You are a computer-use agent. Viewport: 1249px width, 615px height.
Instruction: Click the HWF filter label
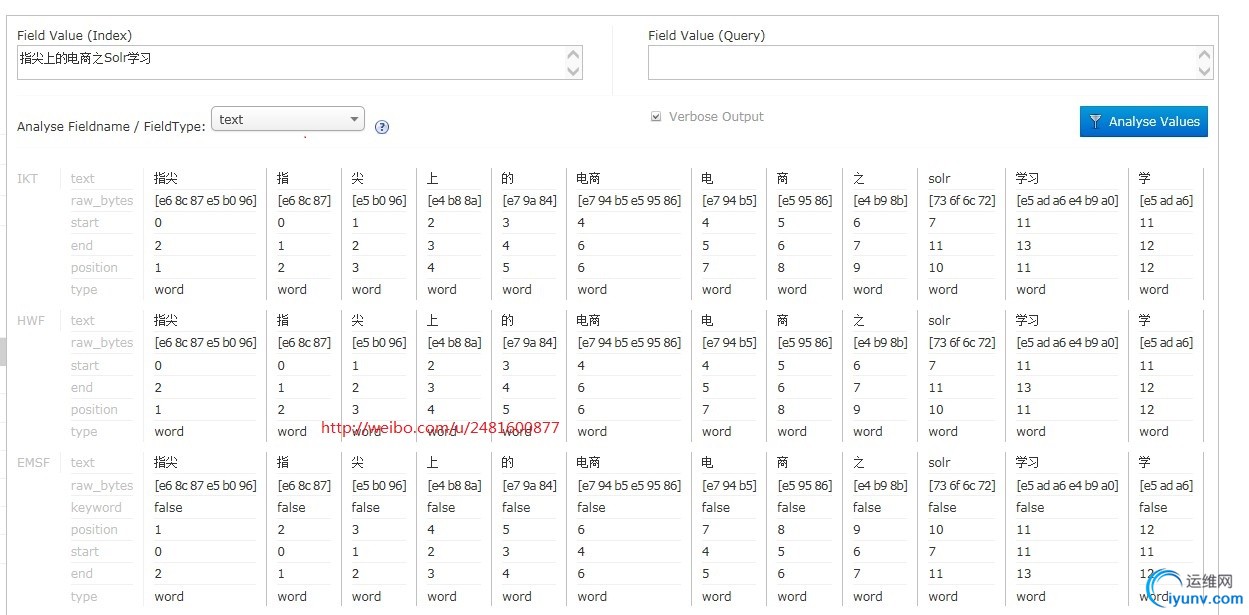pos(31,321)
